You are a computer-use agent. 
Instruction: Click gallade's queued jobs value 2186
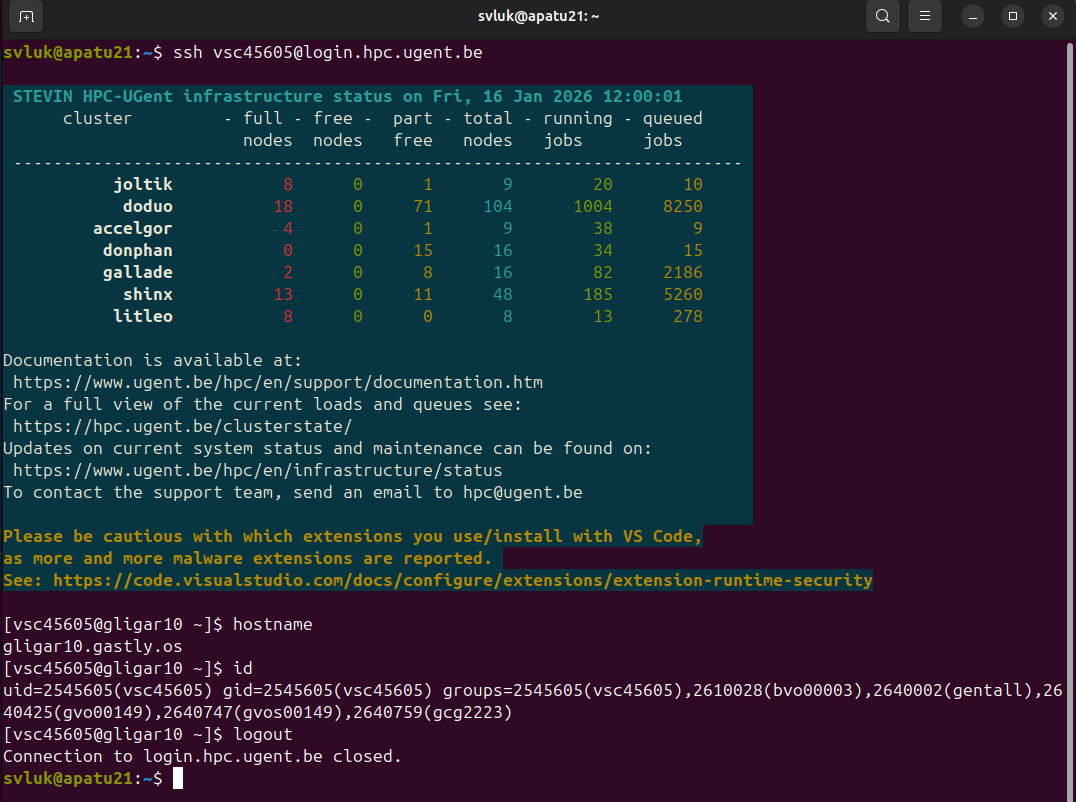[683, 272]
